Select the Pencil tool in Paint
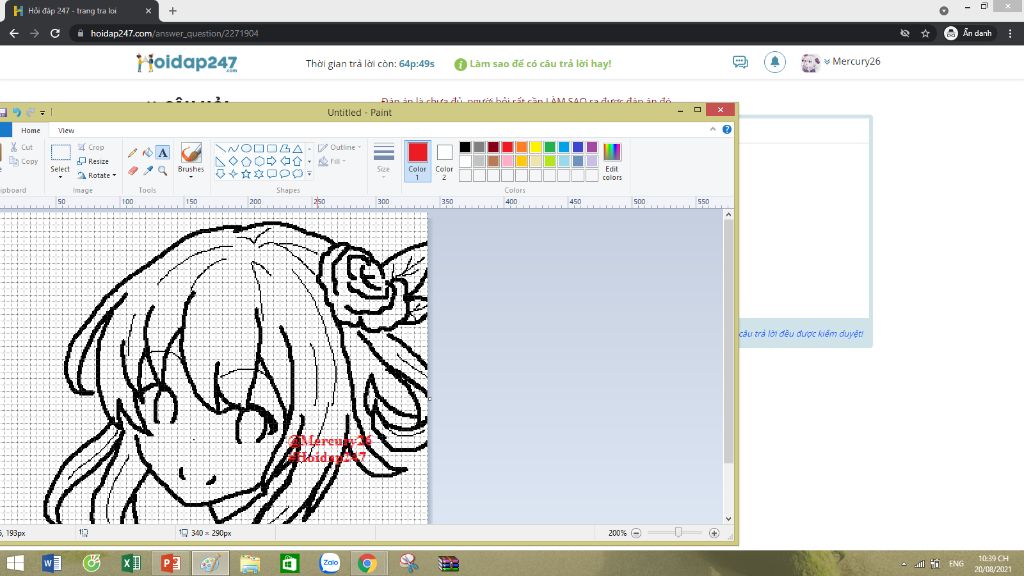The image size is (1024, 576). [133, 153]
